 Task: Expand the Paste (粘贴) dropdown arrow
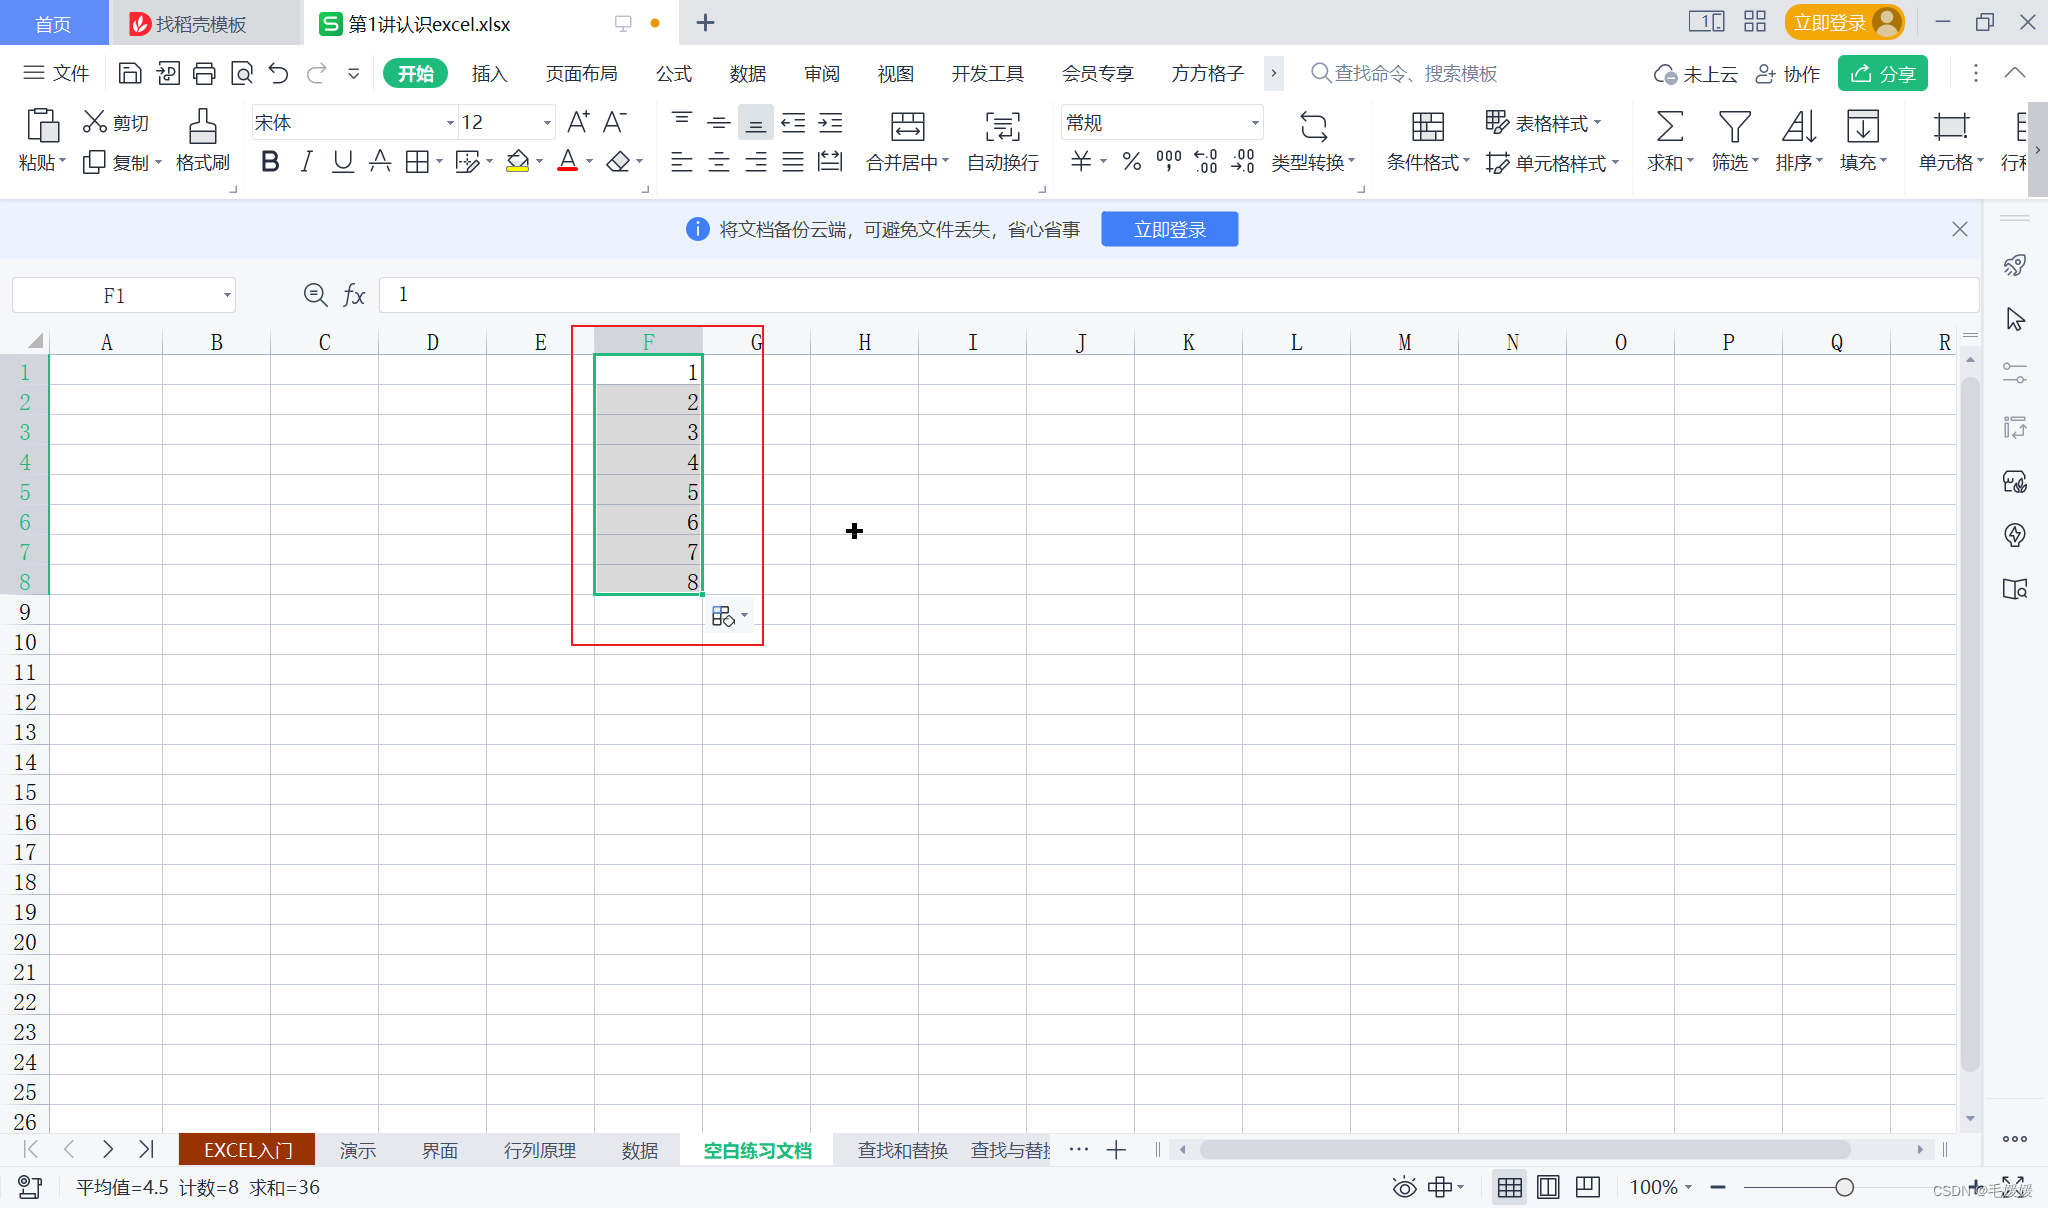point(62,161)
